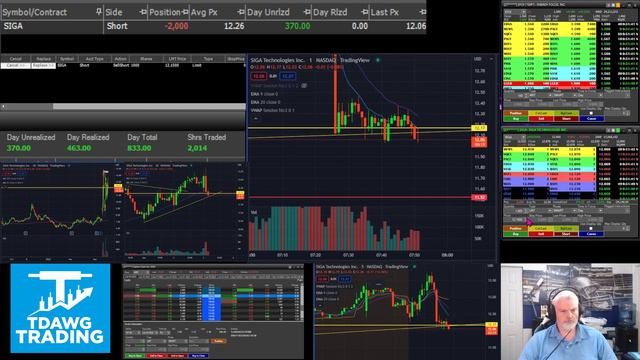
Task: Toggle Use Display Qty checkbox in top Level 2
Action: (x=591, y=113)
